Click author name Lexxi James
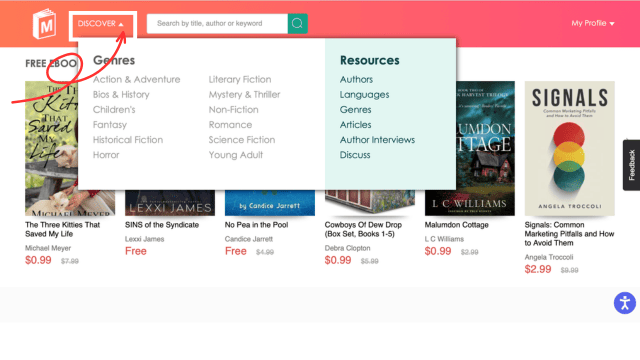640x360 pixels. click(x=144, y=239)
